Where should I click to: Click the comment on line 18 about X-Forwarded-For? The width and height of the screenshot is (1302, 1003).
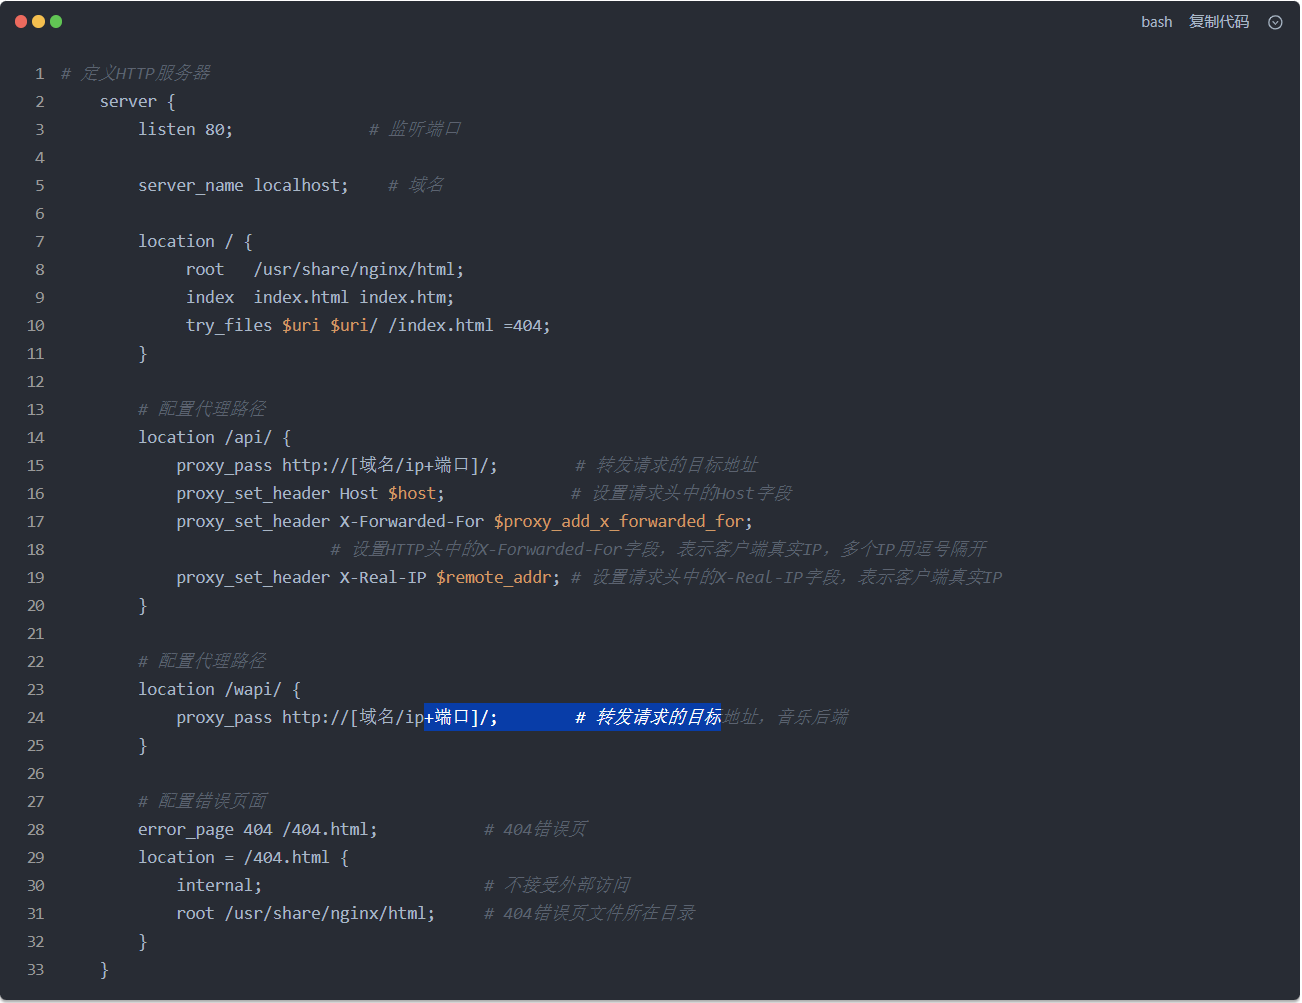pyautogui.click(x=658, y=549)
